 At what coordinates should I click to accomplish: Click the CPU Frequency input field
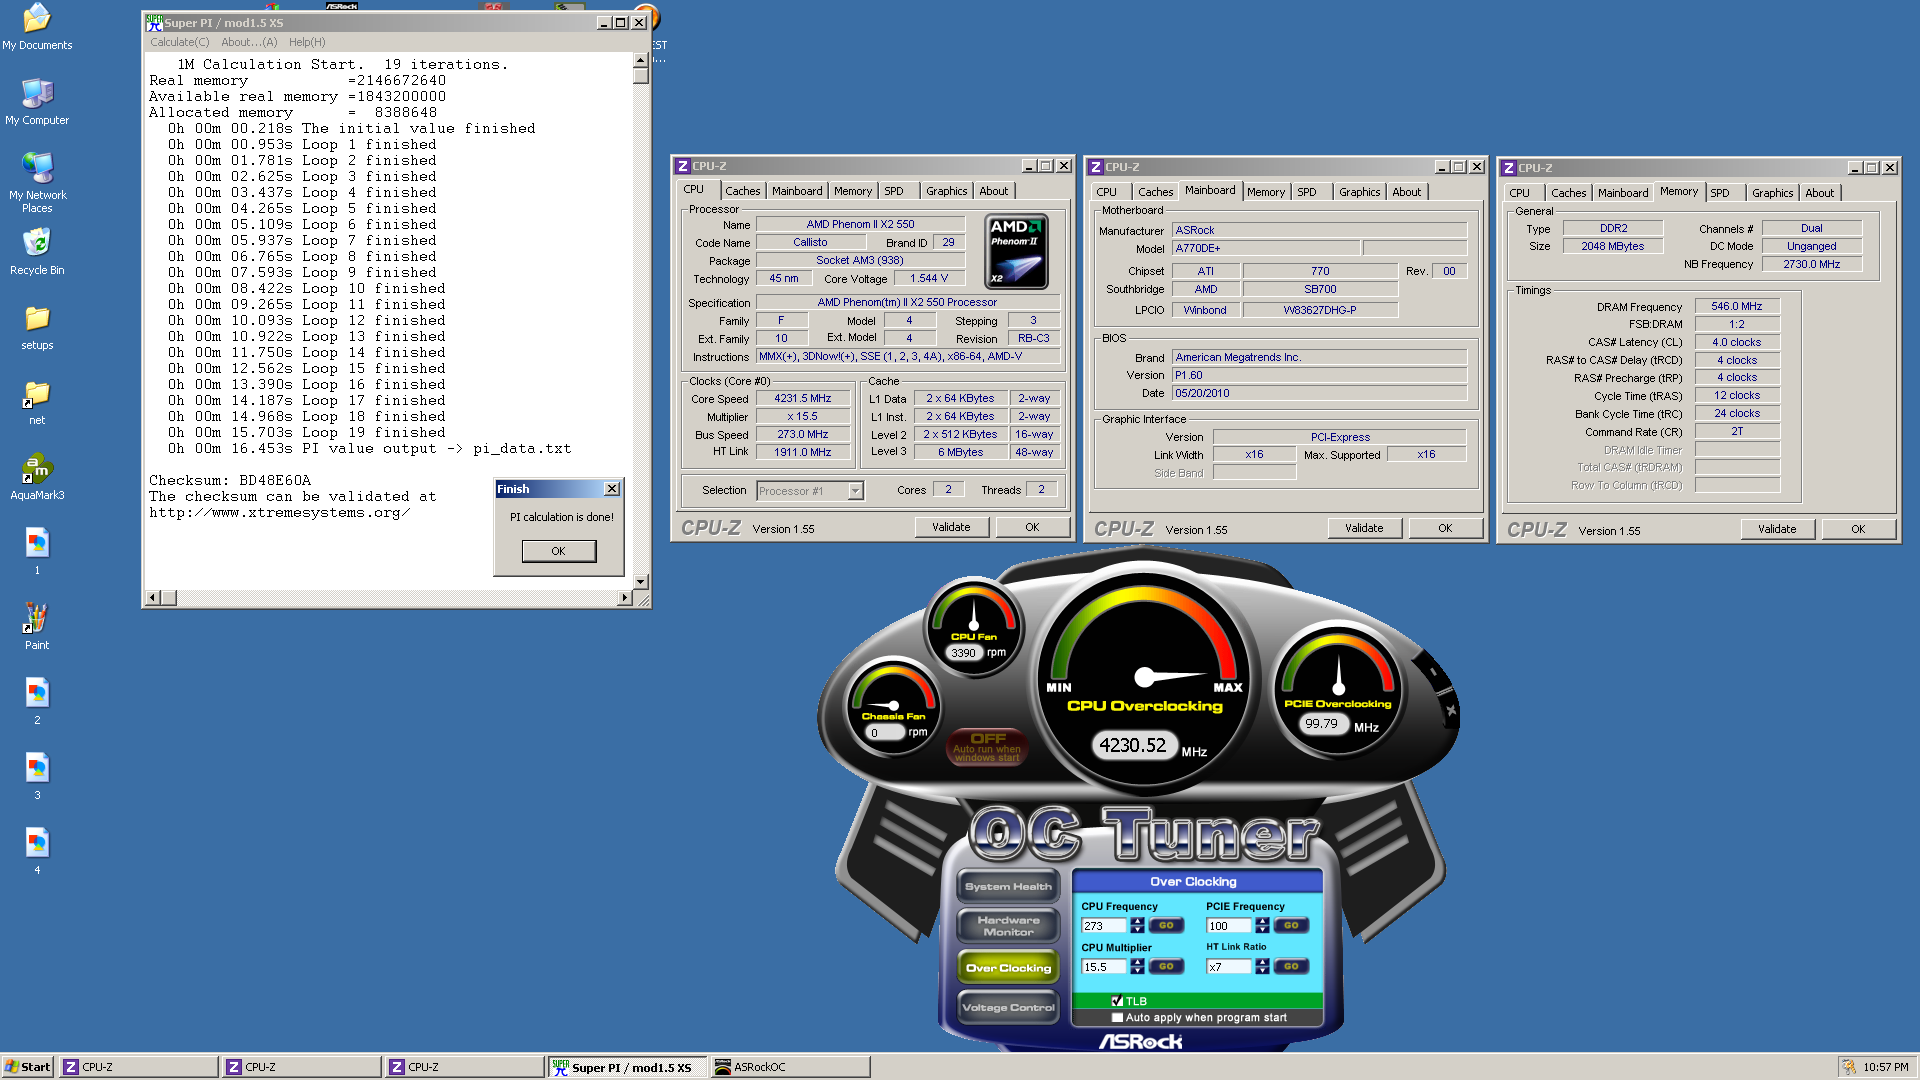click(1104, 926)
